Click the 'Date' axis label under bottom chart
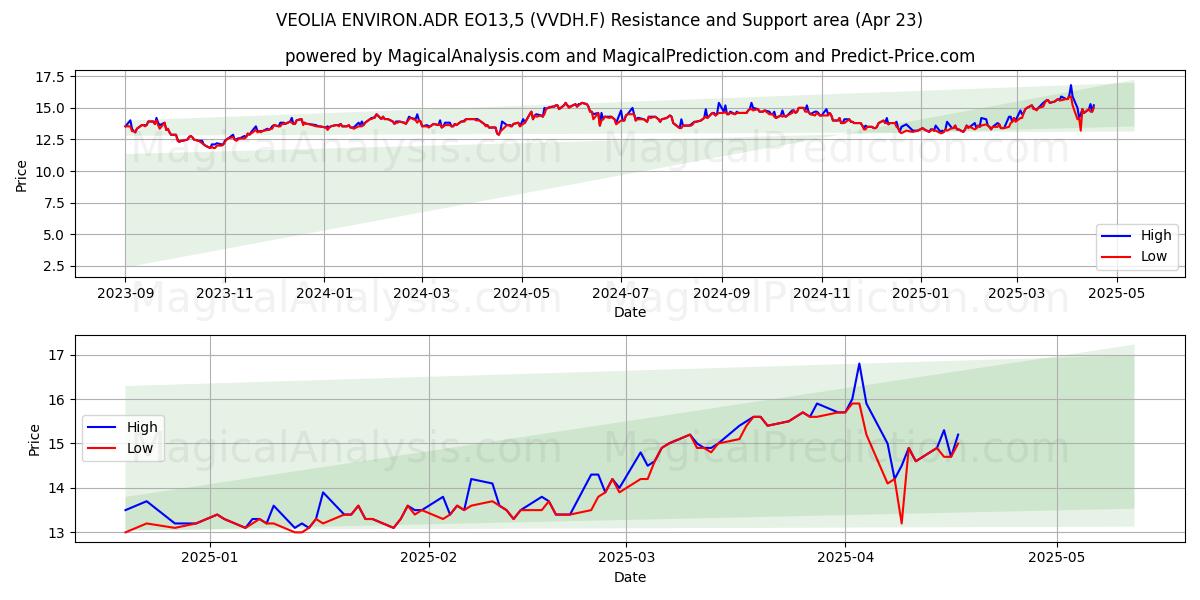 click(630, 577)
